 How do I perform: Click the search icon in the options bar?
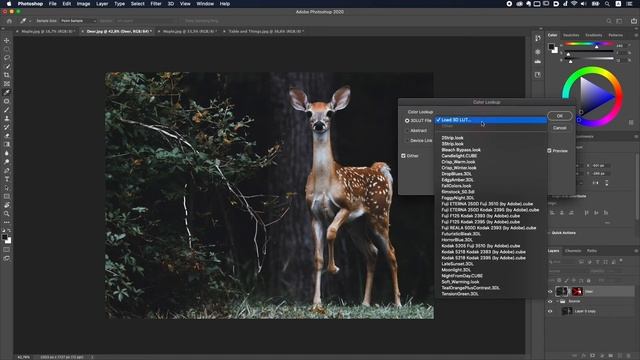point(609,21)
